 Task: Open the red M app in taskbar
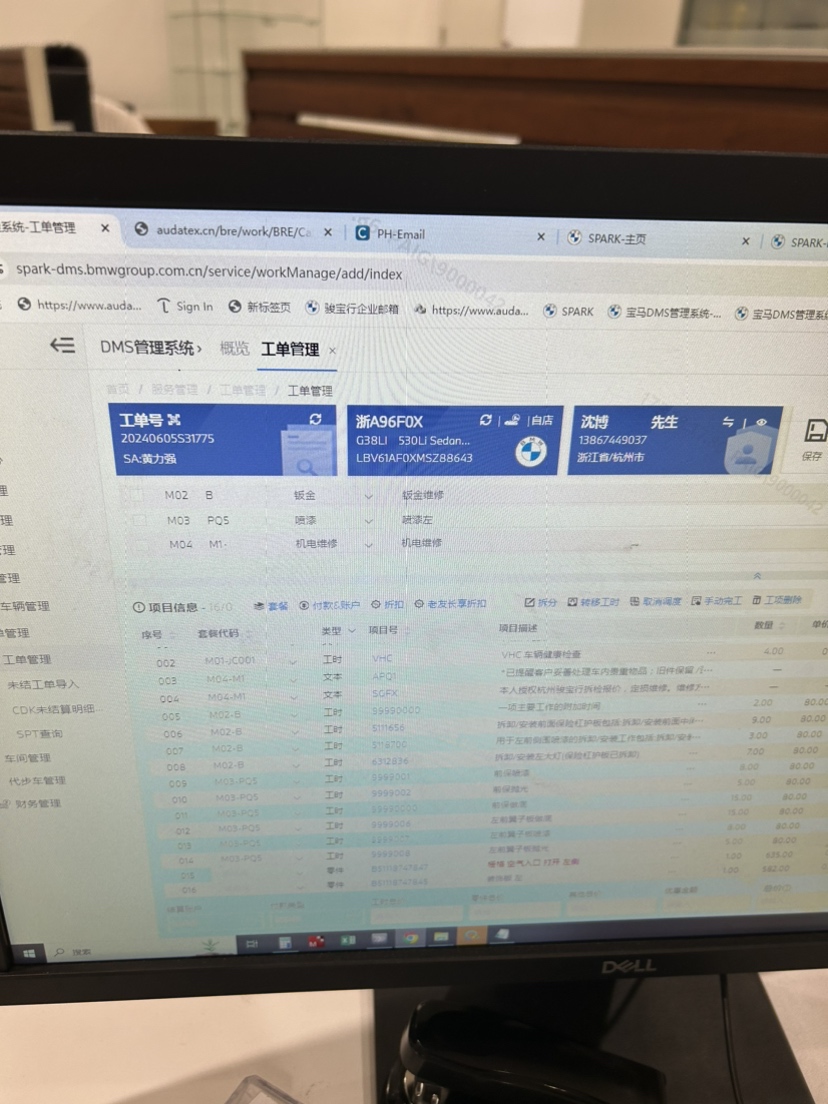pyautogui.click(x=316, y=941)
